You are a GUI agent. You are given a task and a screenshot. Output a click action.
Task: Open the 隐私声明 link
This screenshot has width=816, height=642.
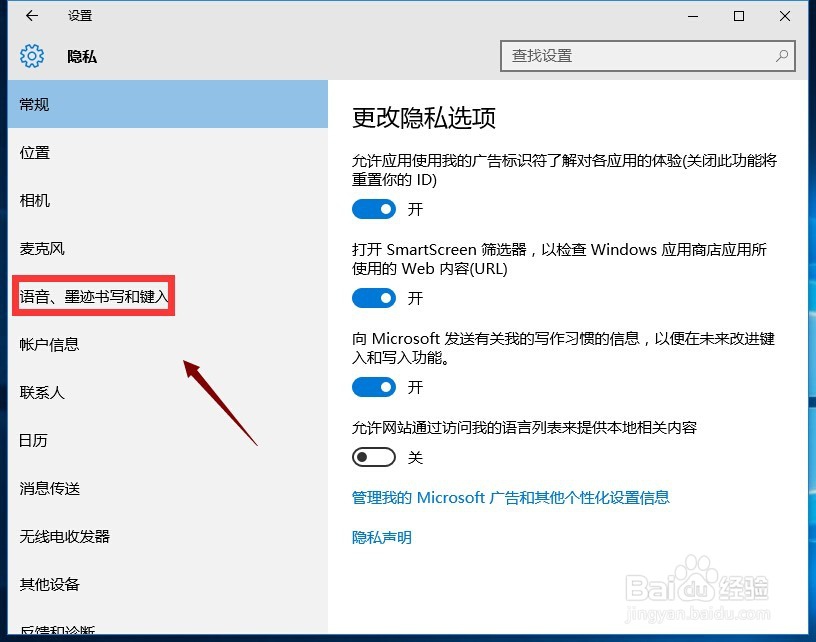coord(381,537)
